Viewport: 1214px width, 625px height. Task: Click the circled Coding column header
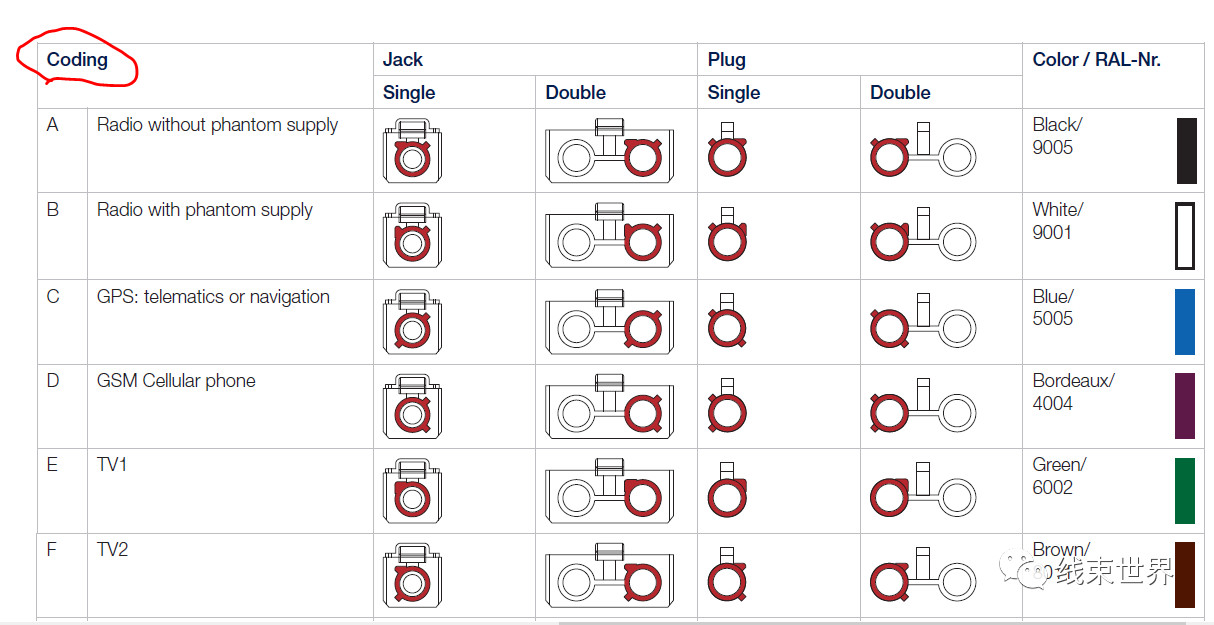(x=77, y=60)
